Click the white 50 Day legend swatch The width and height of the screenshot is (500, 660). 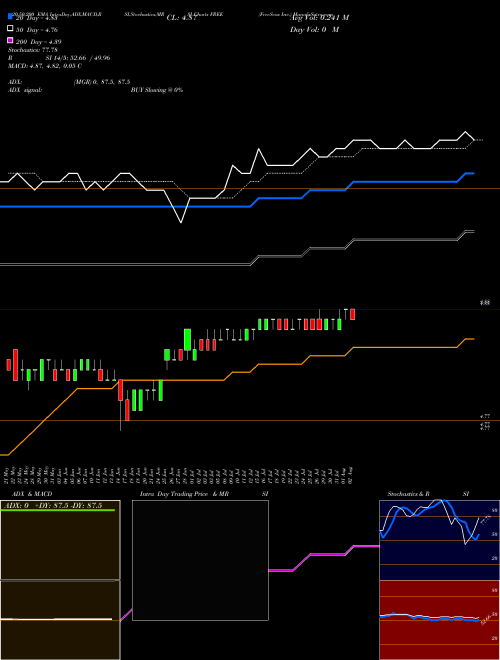10,29
